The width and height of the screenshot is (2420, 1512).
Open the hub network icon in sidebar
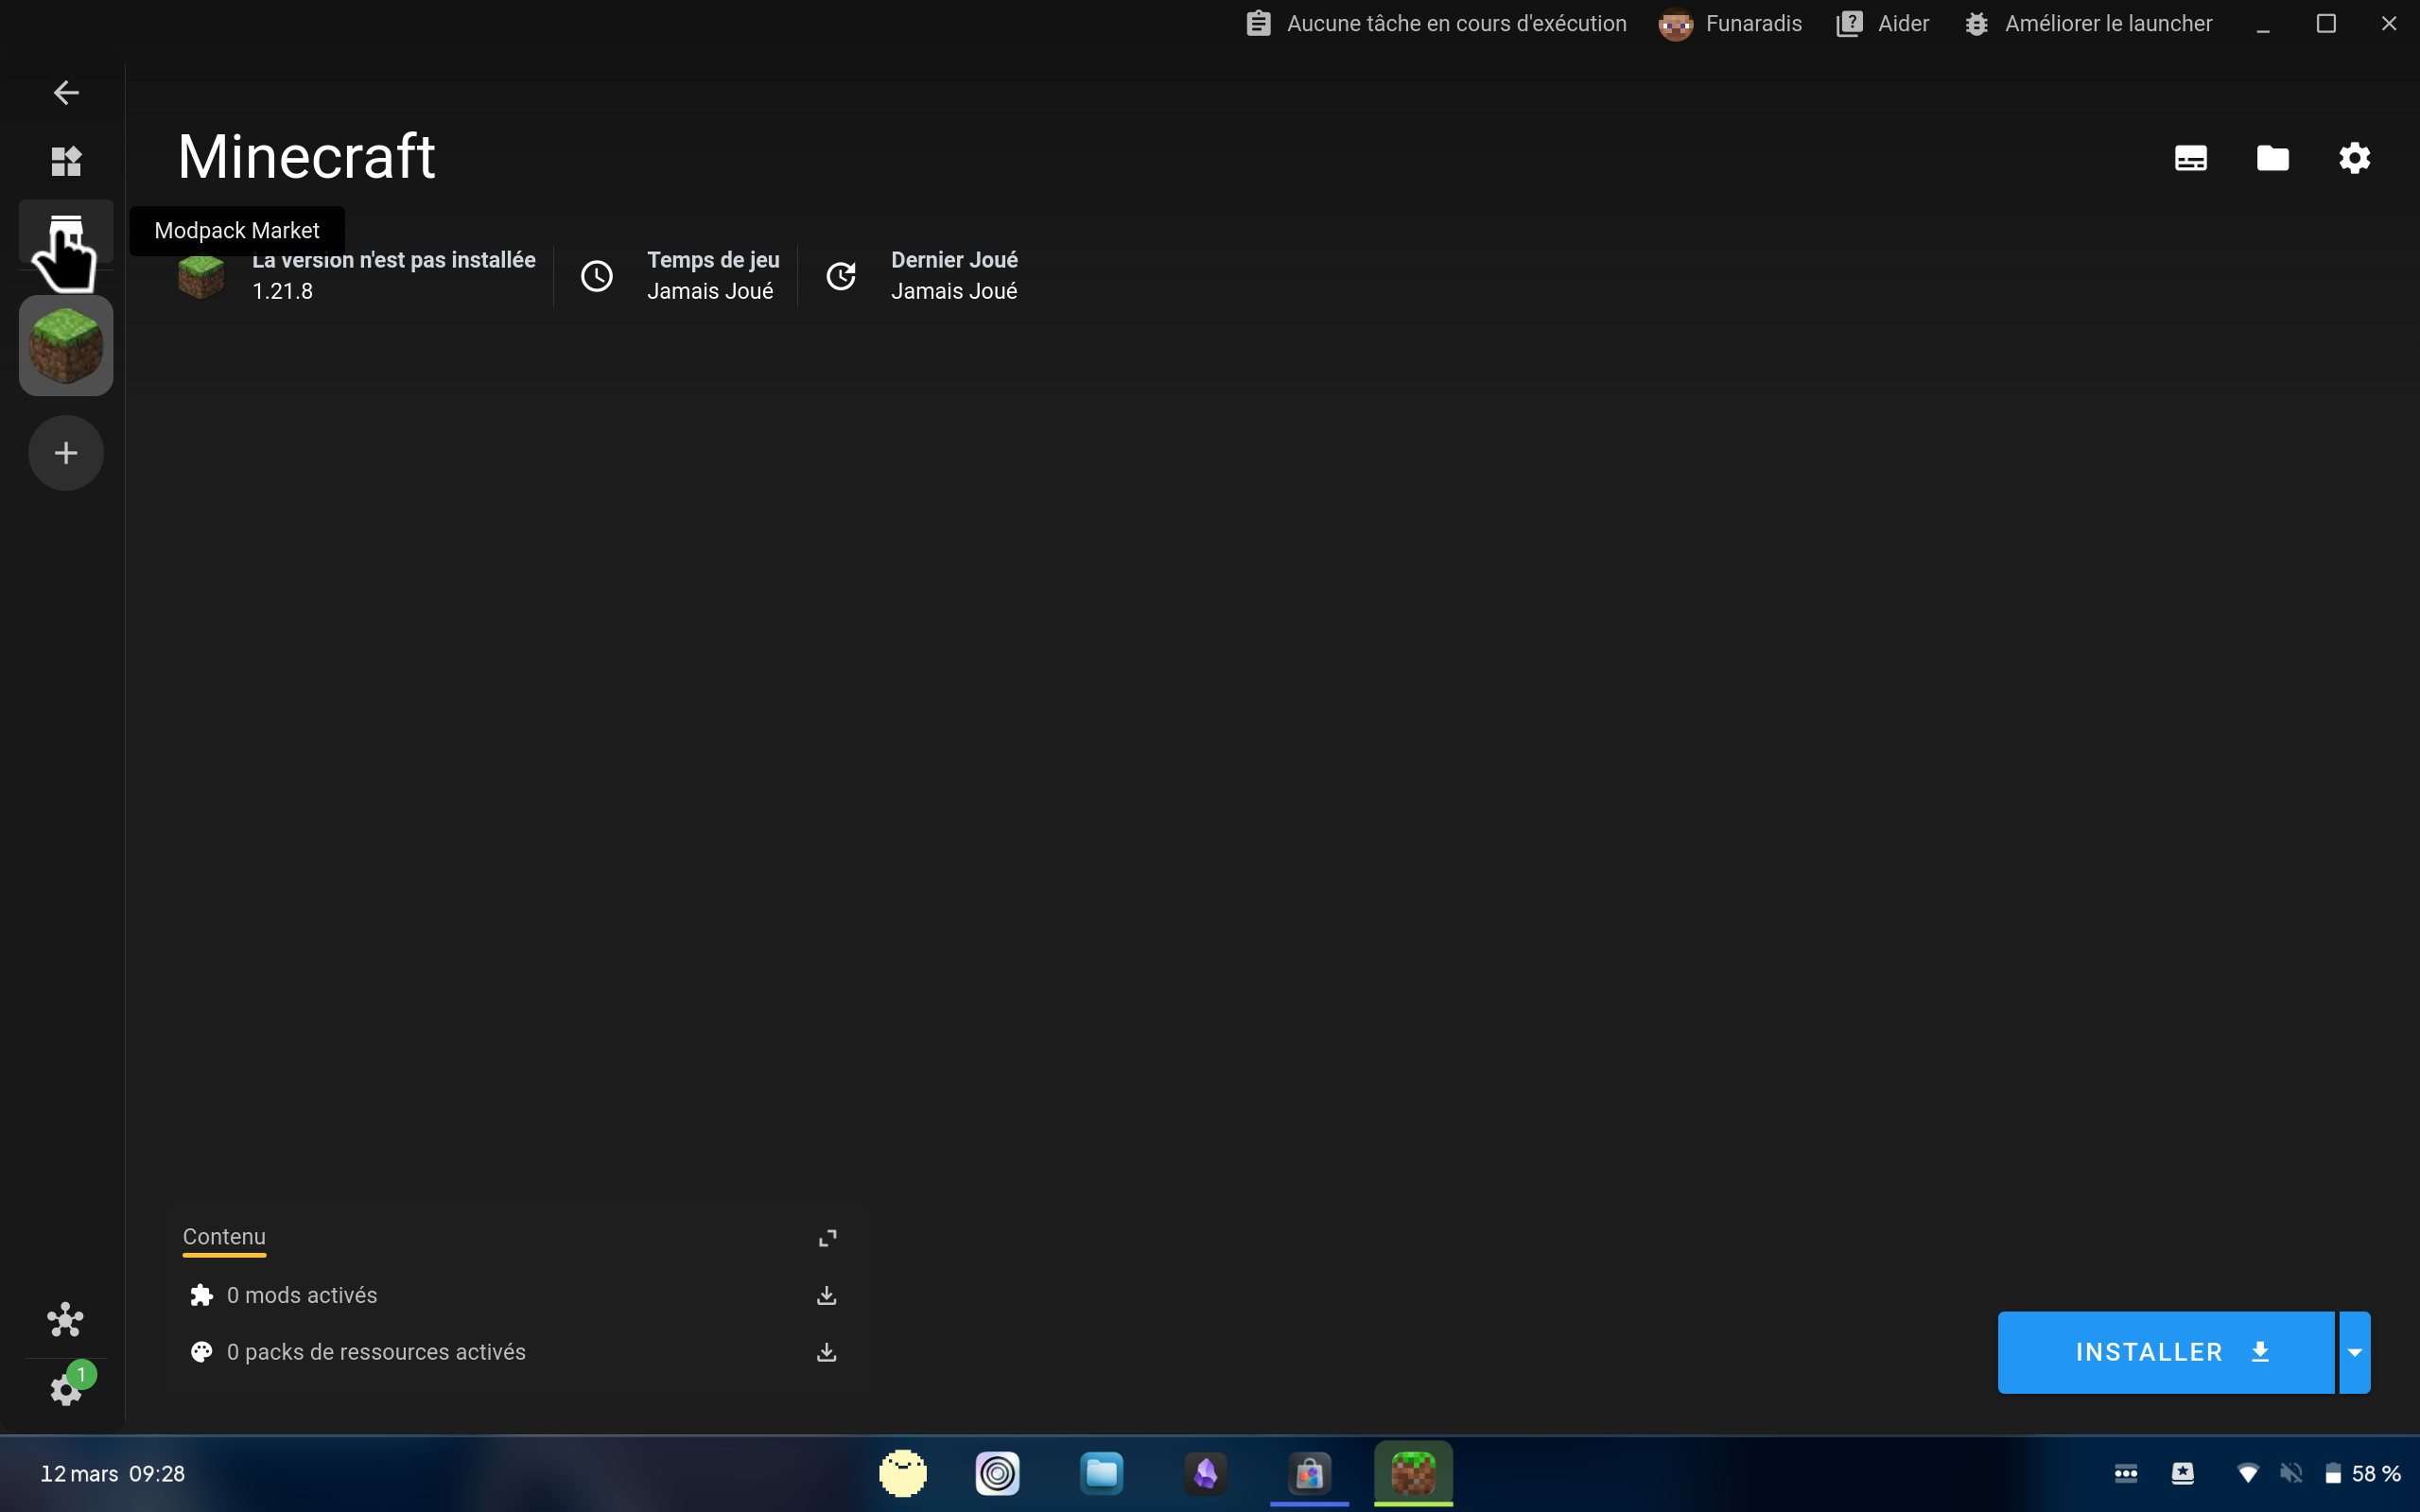pyautogui.click(x=66, y=1320)
